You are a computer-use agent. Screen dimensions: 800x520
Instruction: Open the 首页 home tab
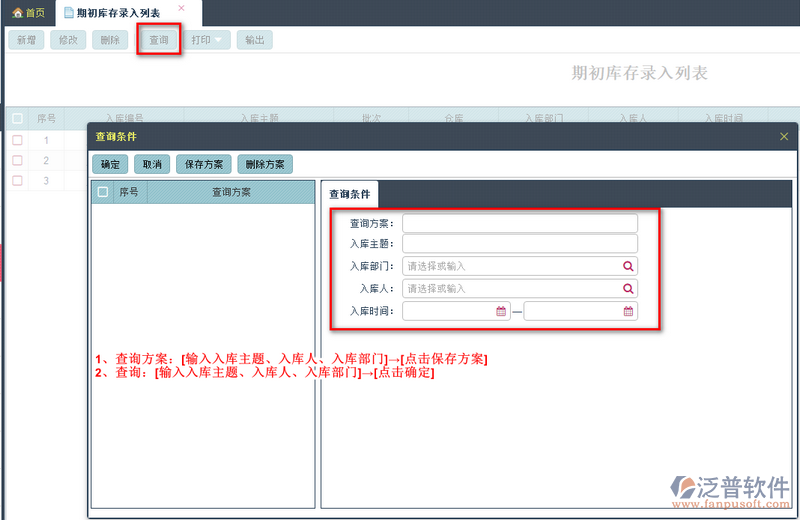[x=29, y=13]
